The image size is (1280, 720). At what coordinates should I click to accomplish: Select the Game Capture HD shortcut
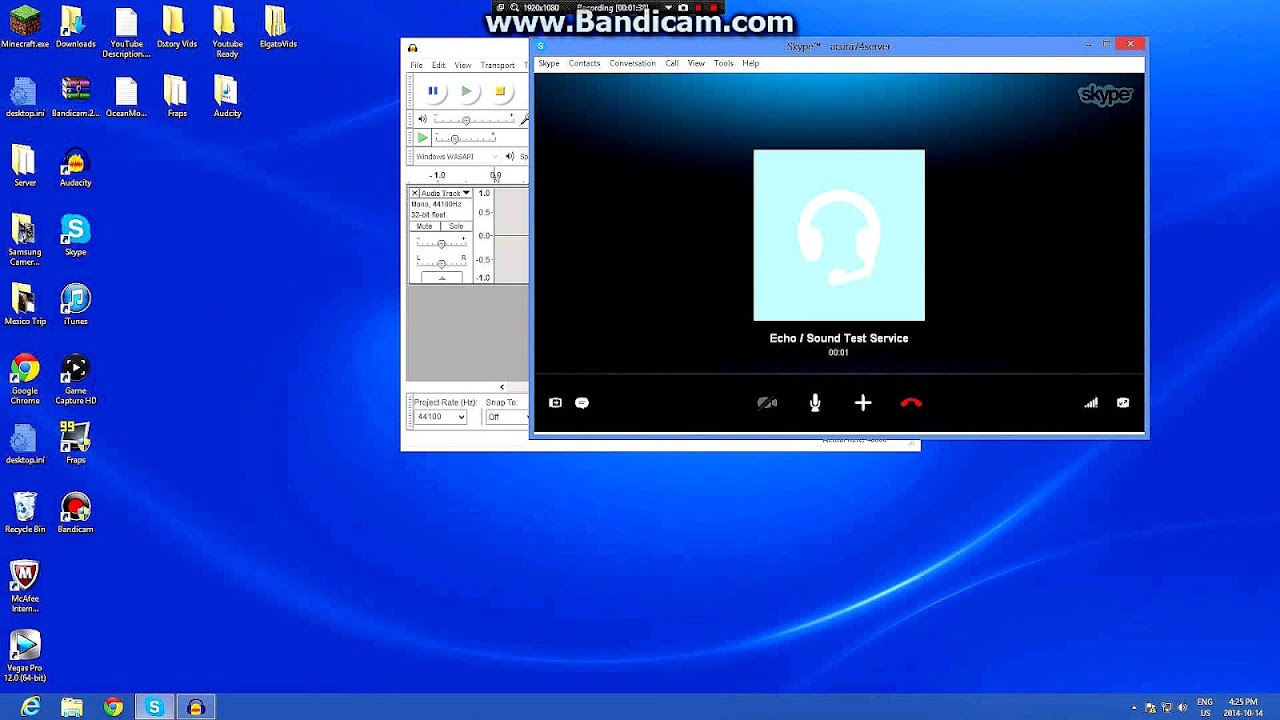75,379
